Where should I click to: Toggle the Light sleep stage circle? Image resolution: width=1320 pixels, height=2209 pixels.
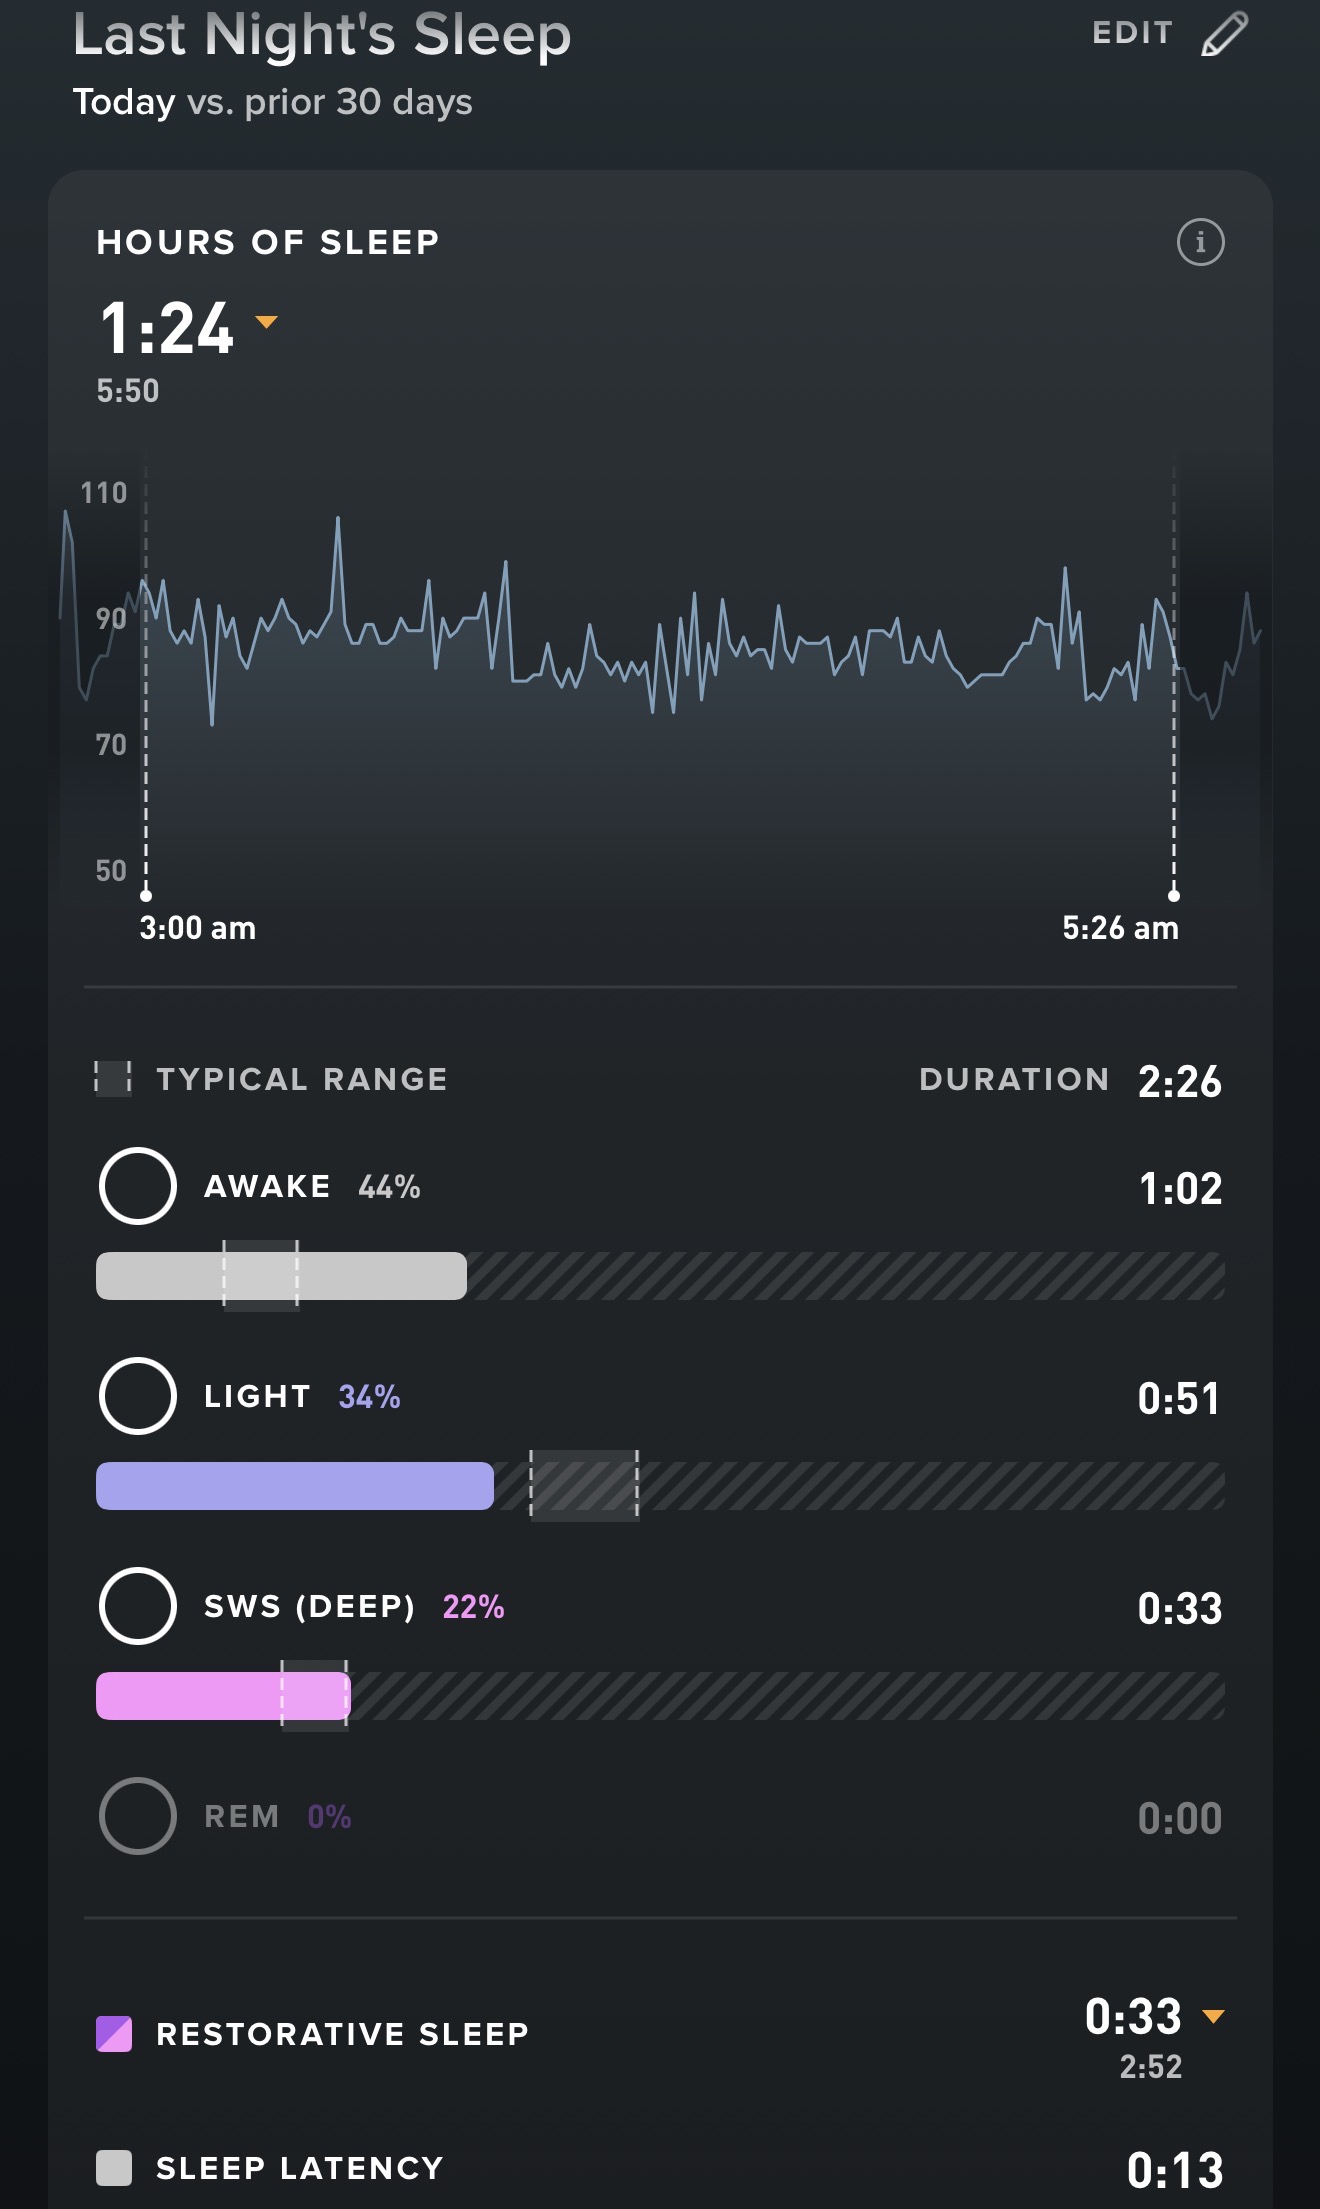[138, 1396]
